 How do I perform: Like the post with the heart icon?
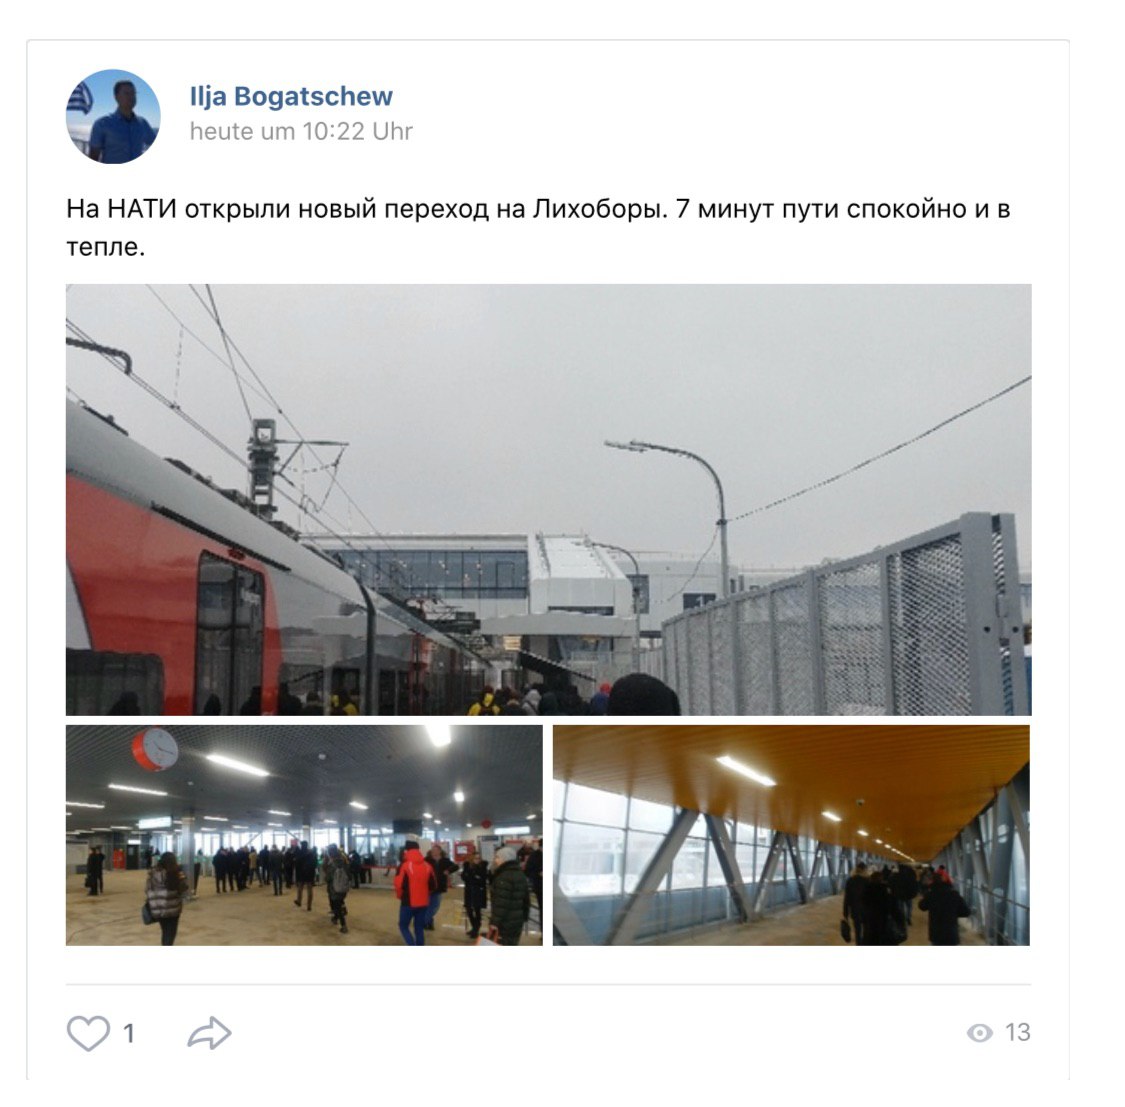click(88, 1033)
